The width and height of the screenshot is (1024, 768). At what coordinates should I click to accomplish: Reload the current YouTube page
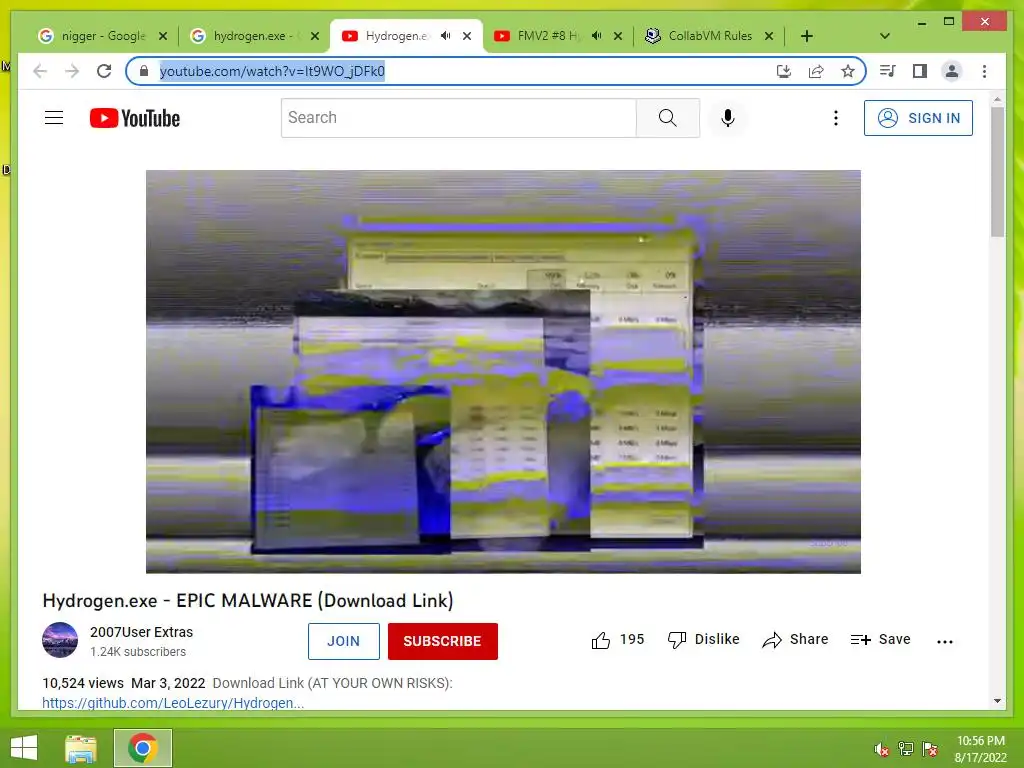coord(104,71)
